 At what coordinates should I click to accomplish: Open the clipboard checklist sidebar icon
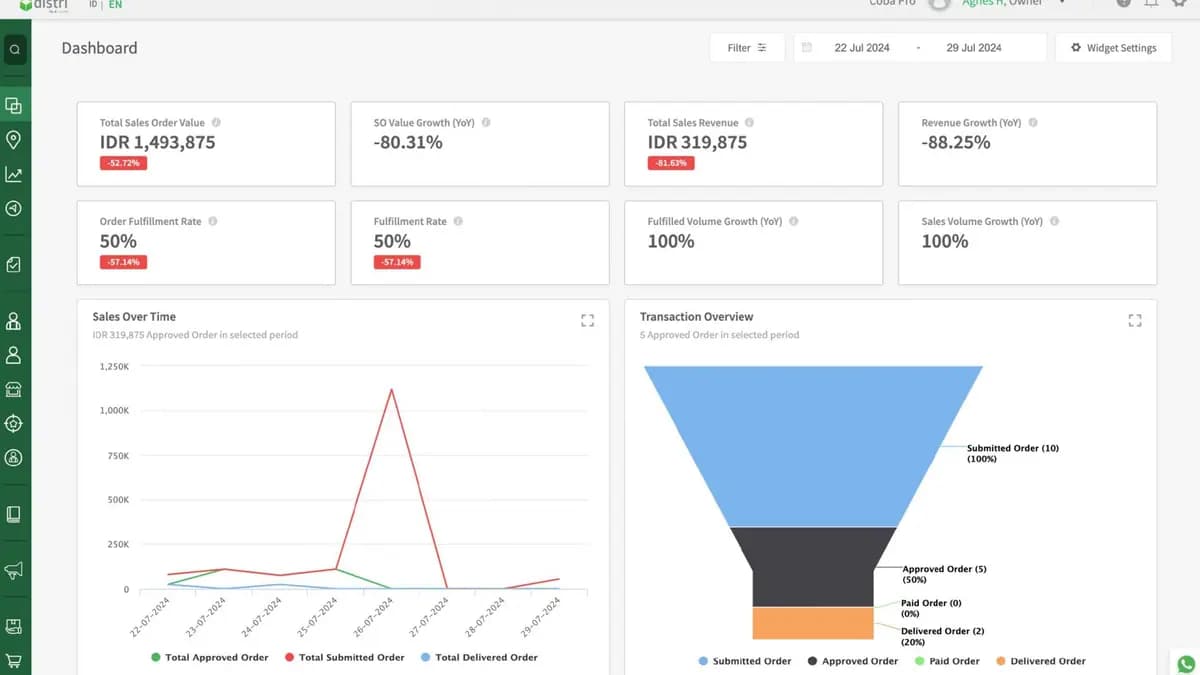pyautogui.click(x=14, y=265)
